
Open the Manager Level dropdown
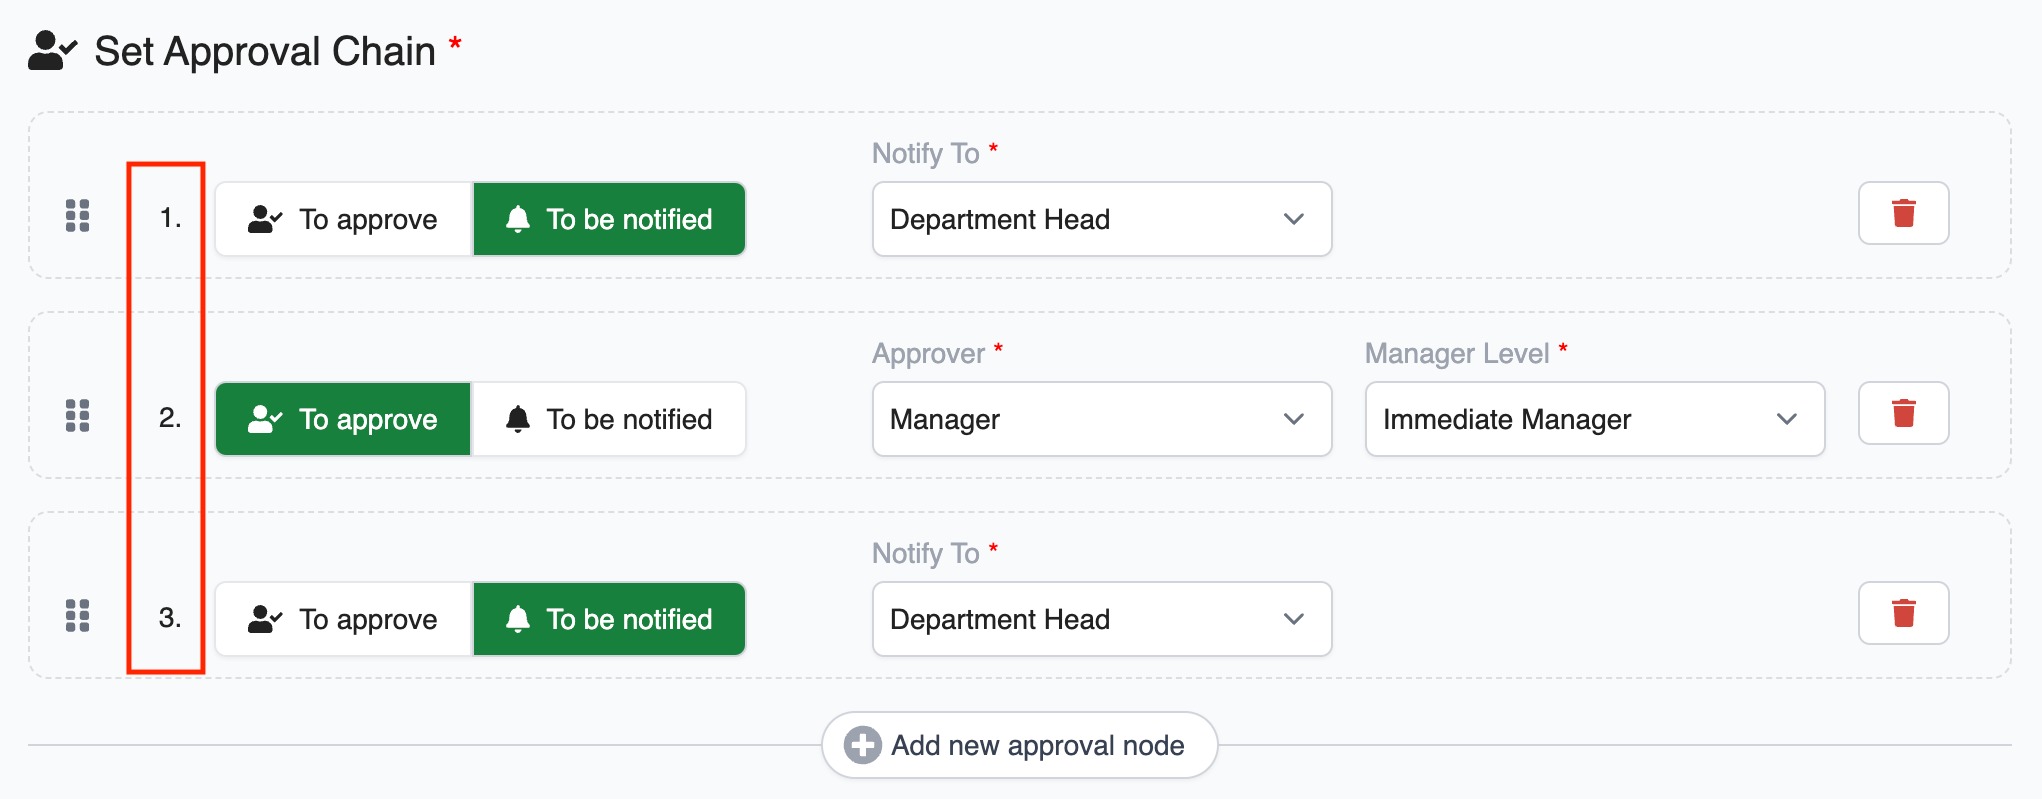click(1595, 419)
